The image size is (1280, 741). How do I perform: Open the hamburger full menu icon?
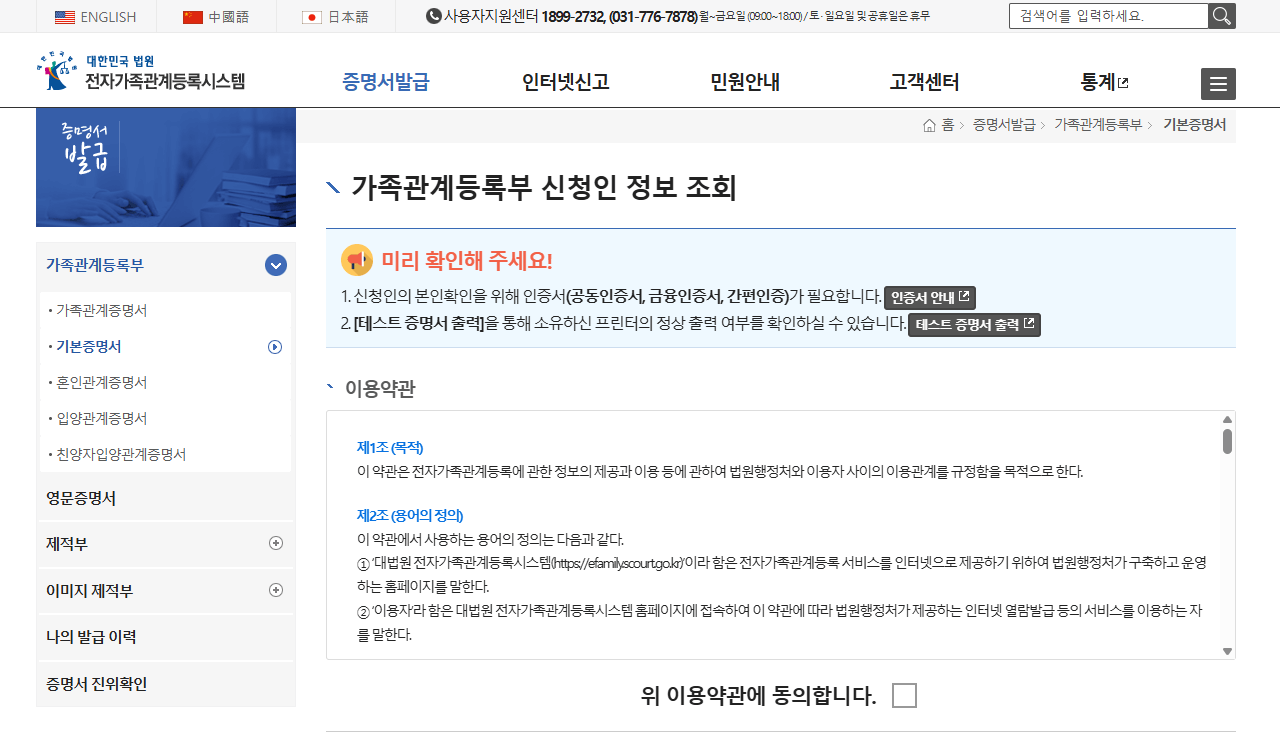pos(1218,84)
